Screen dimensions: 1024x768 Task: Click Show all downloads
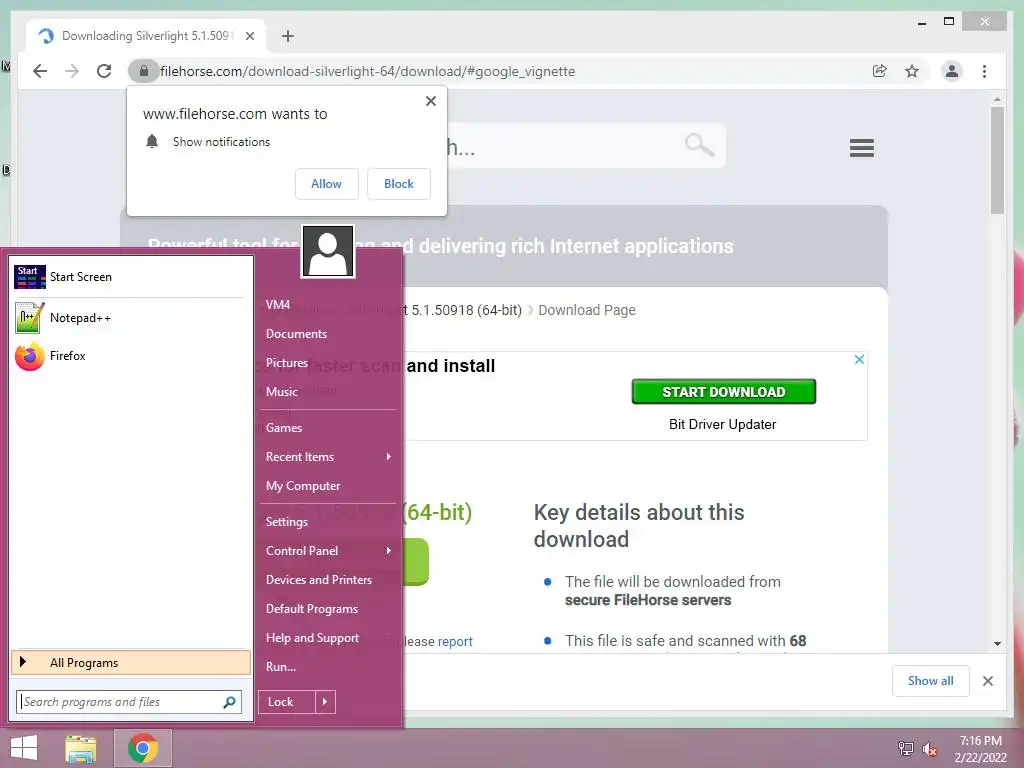click(931, 681)
